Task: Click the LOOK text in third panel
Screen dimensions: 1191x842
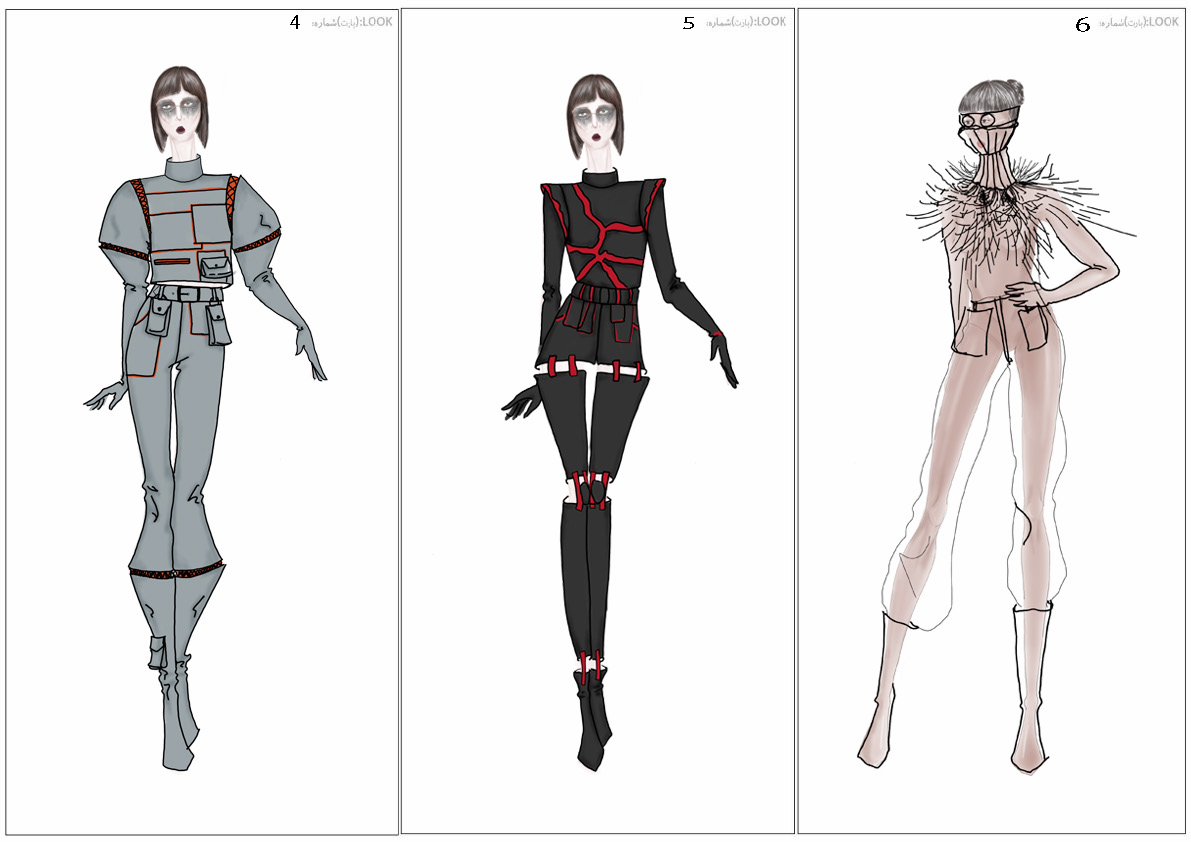Action: (x=1164, y=22)
